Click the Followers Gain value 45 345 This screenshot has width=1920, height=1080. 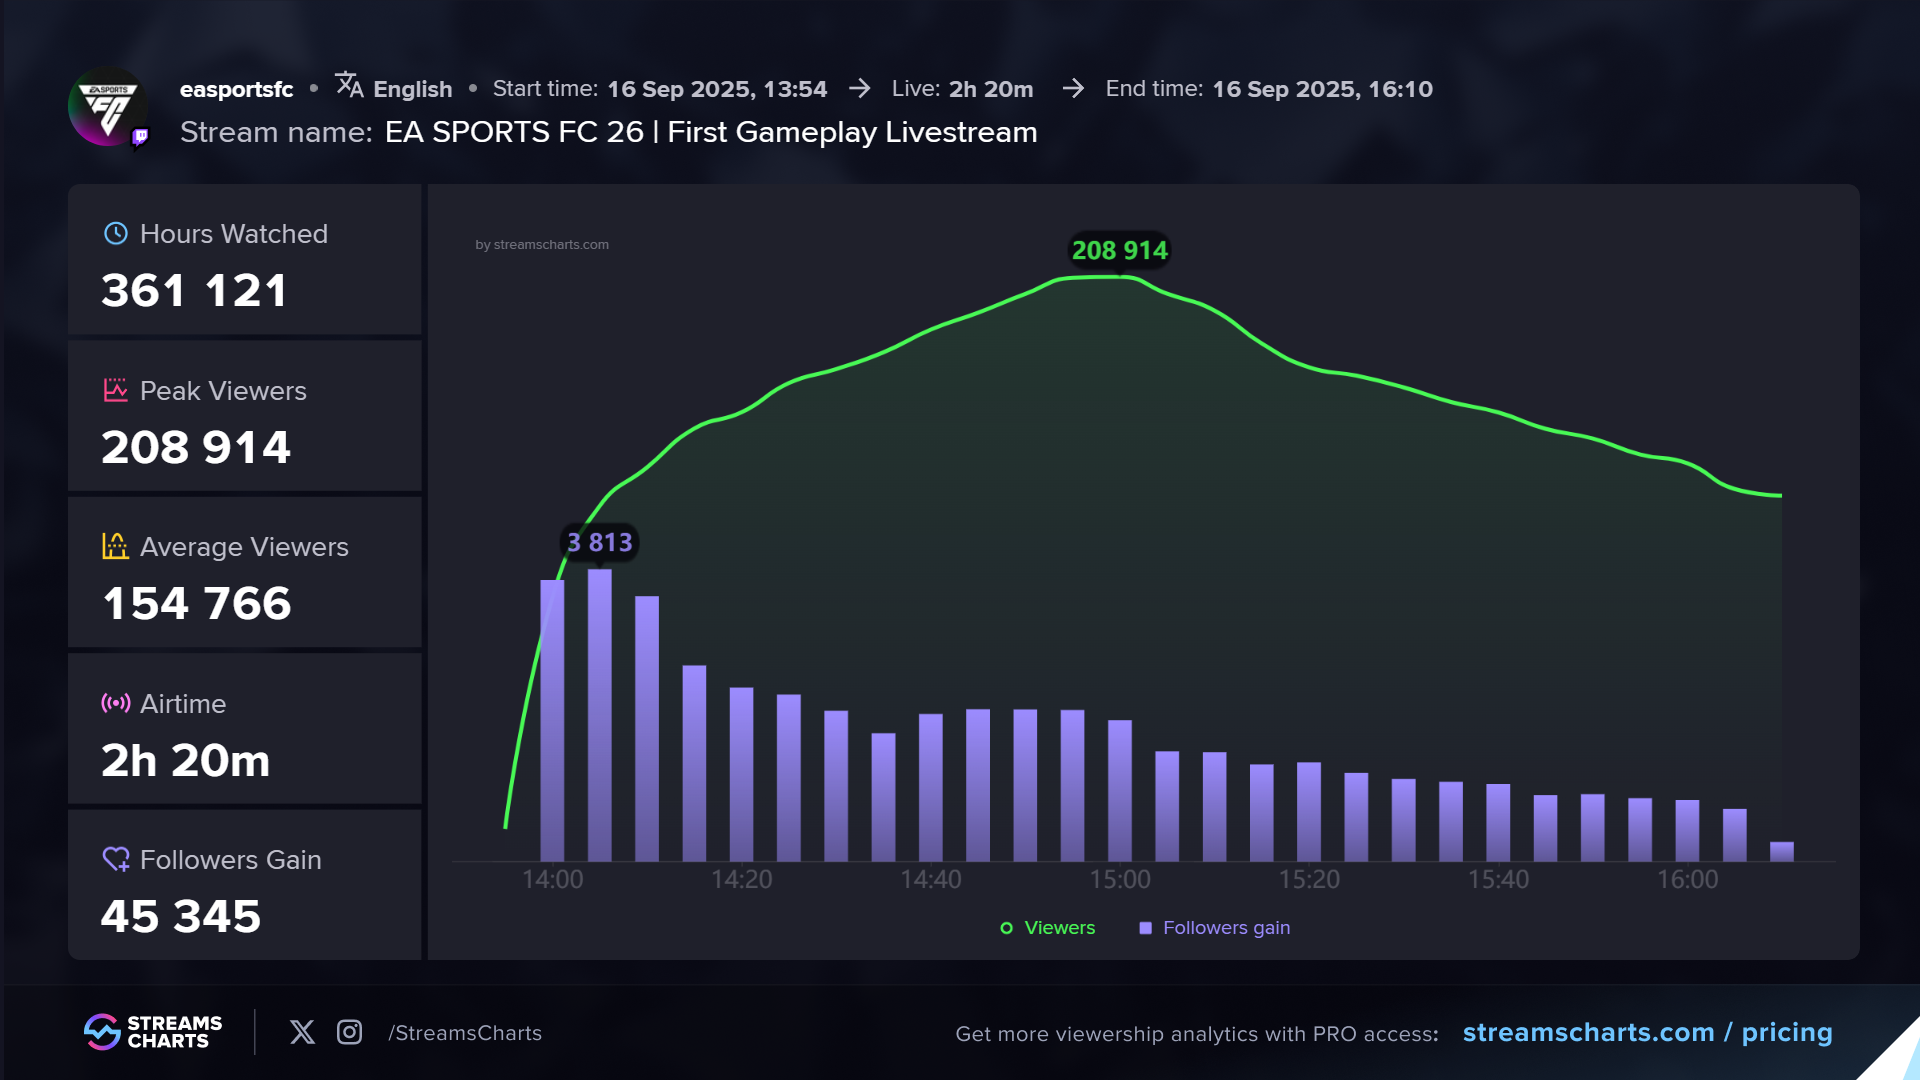click(181, 917)
